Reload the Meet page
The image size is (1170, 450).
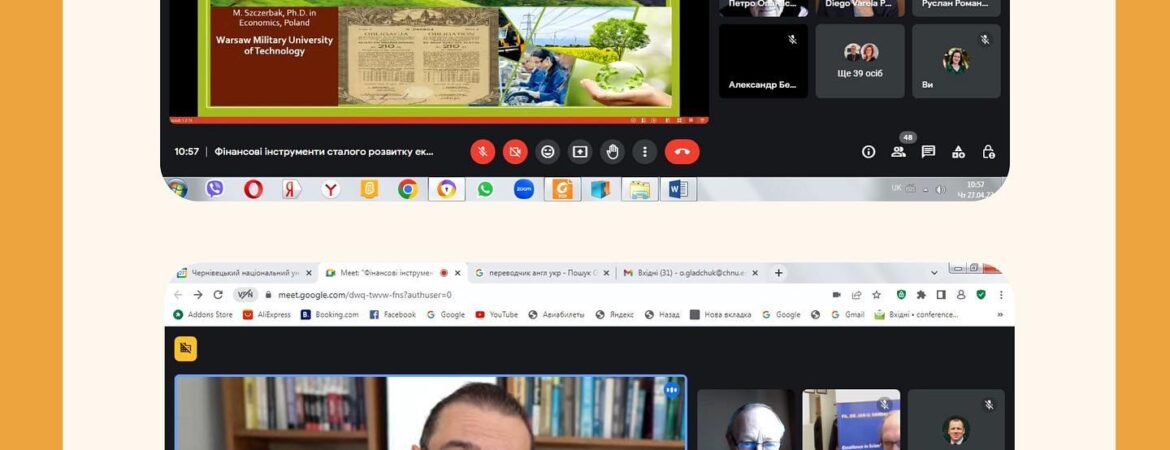point(218,295)
